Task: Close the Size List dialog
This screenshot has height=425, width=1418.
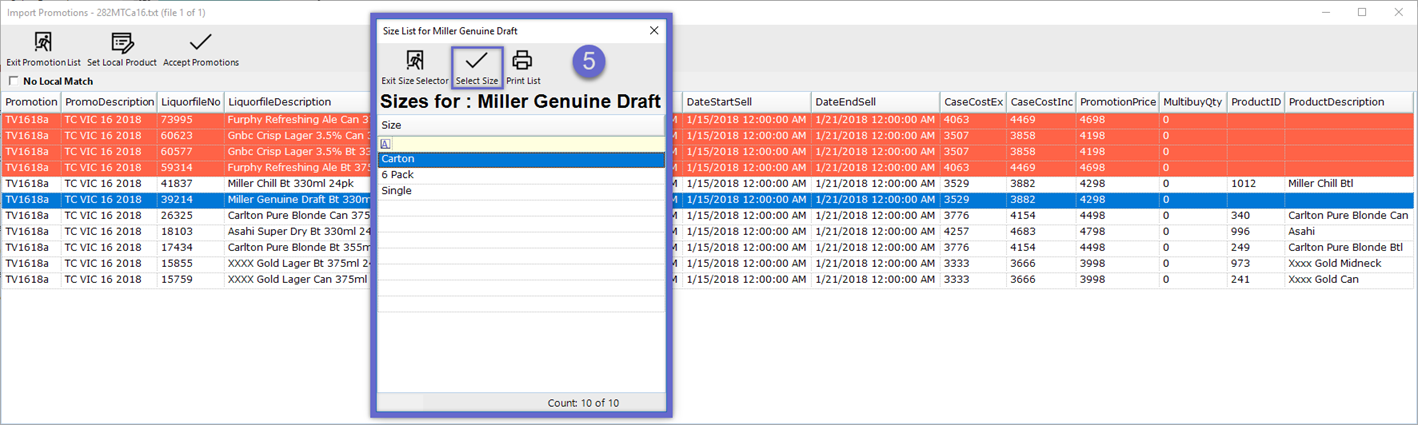Action: pyautogui.click(x=654, y=31)
